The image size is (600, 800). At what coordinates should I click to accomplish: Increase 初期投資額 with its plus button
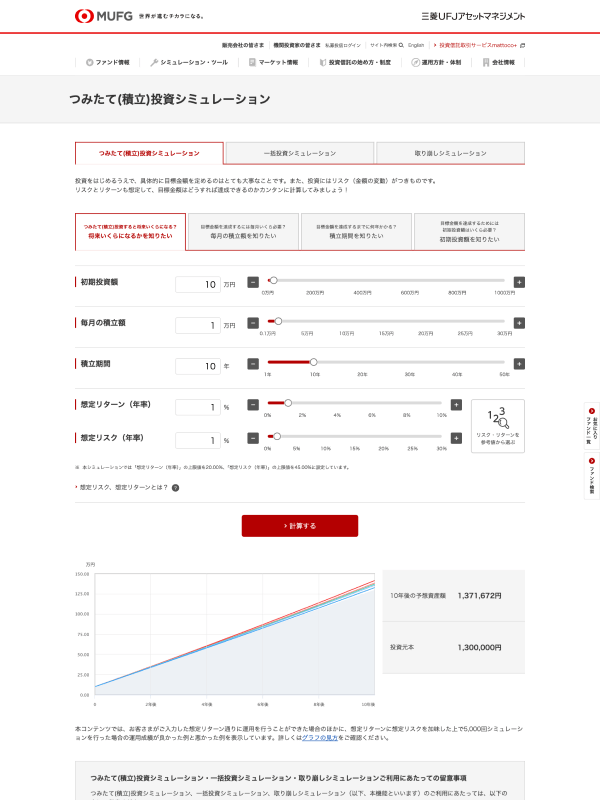(519, 283)
